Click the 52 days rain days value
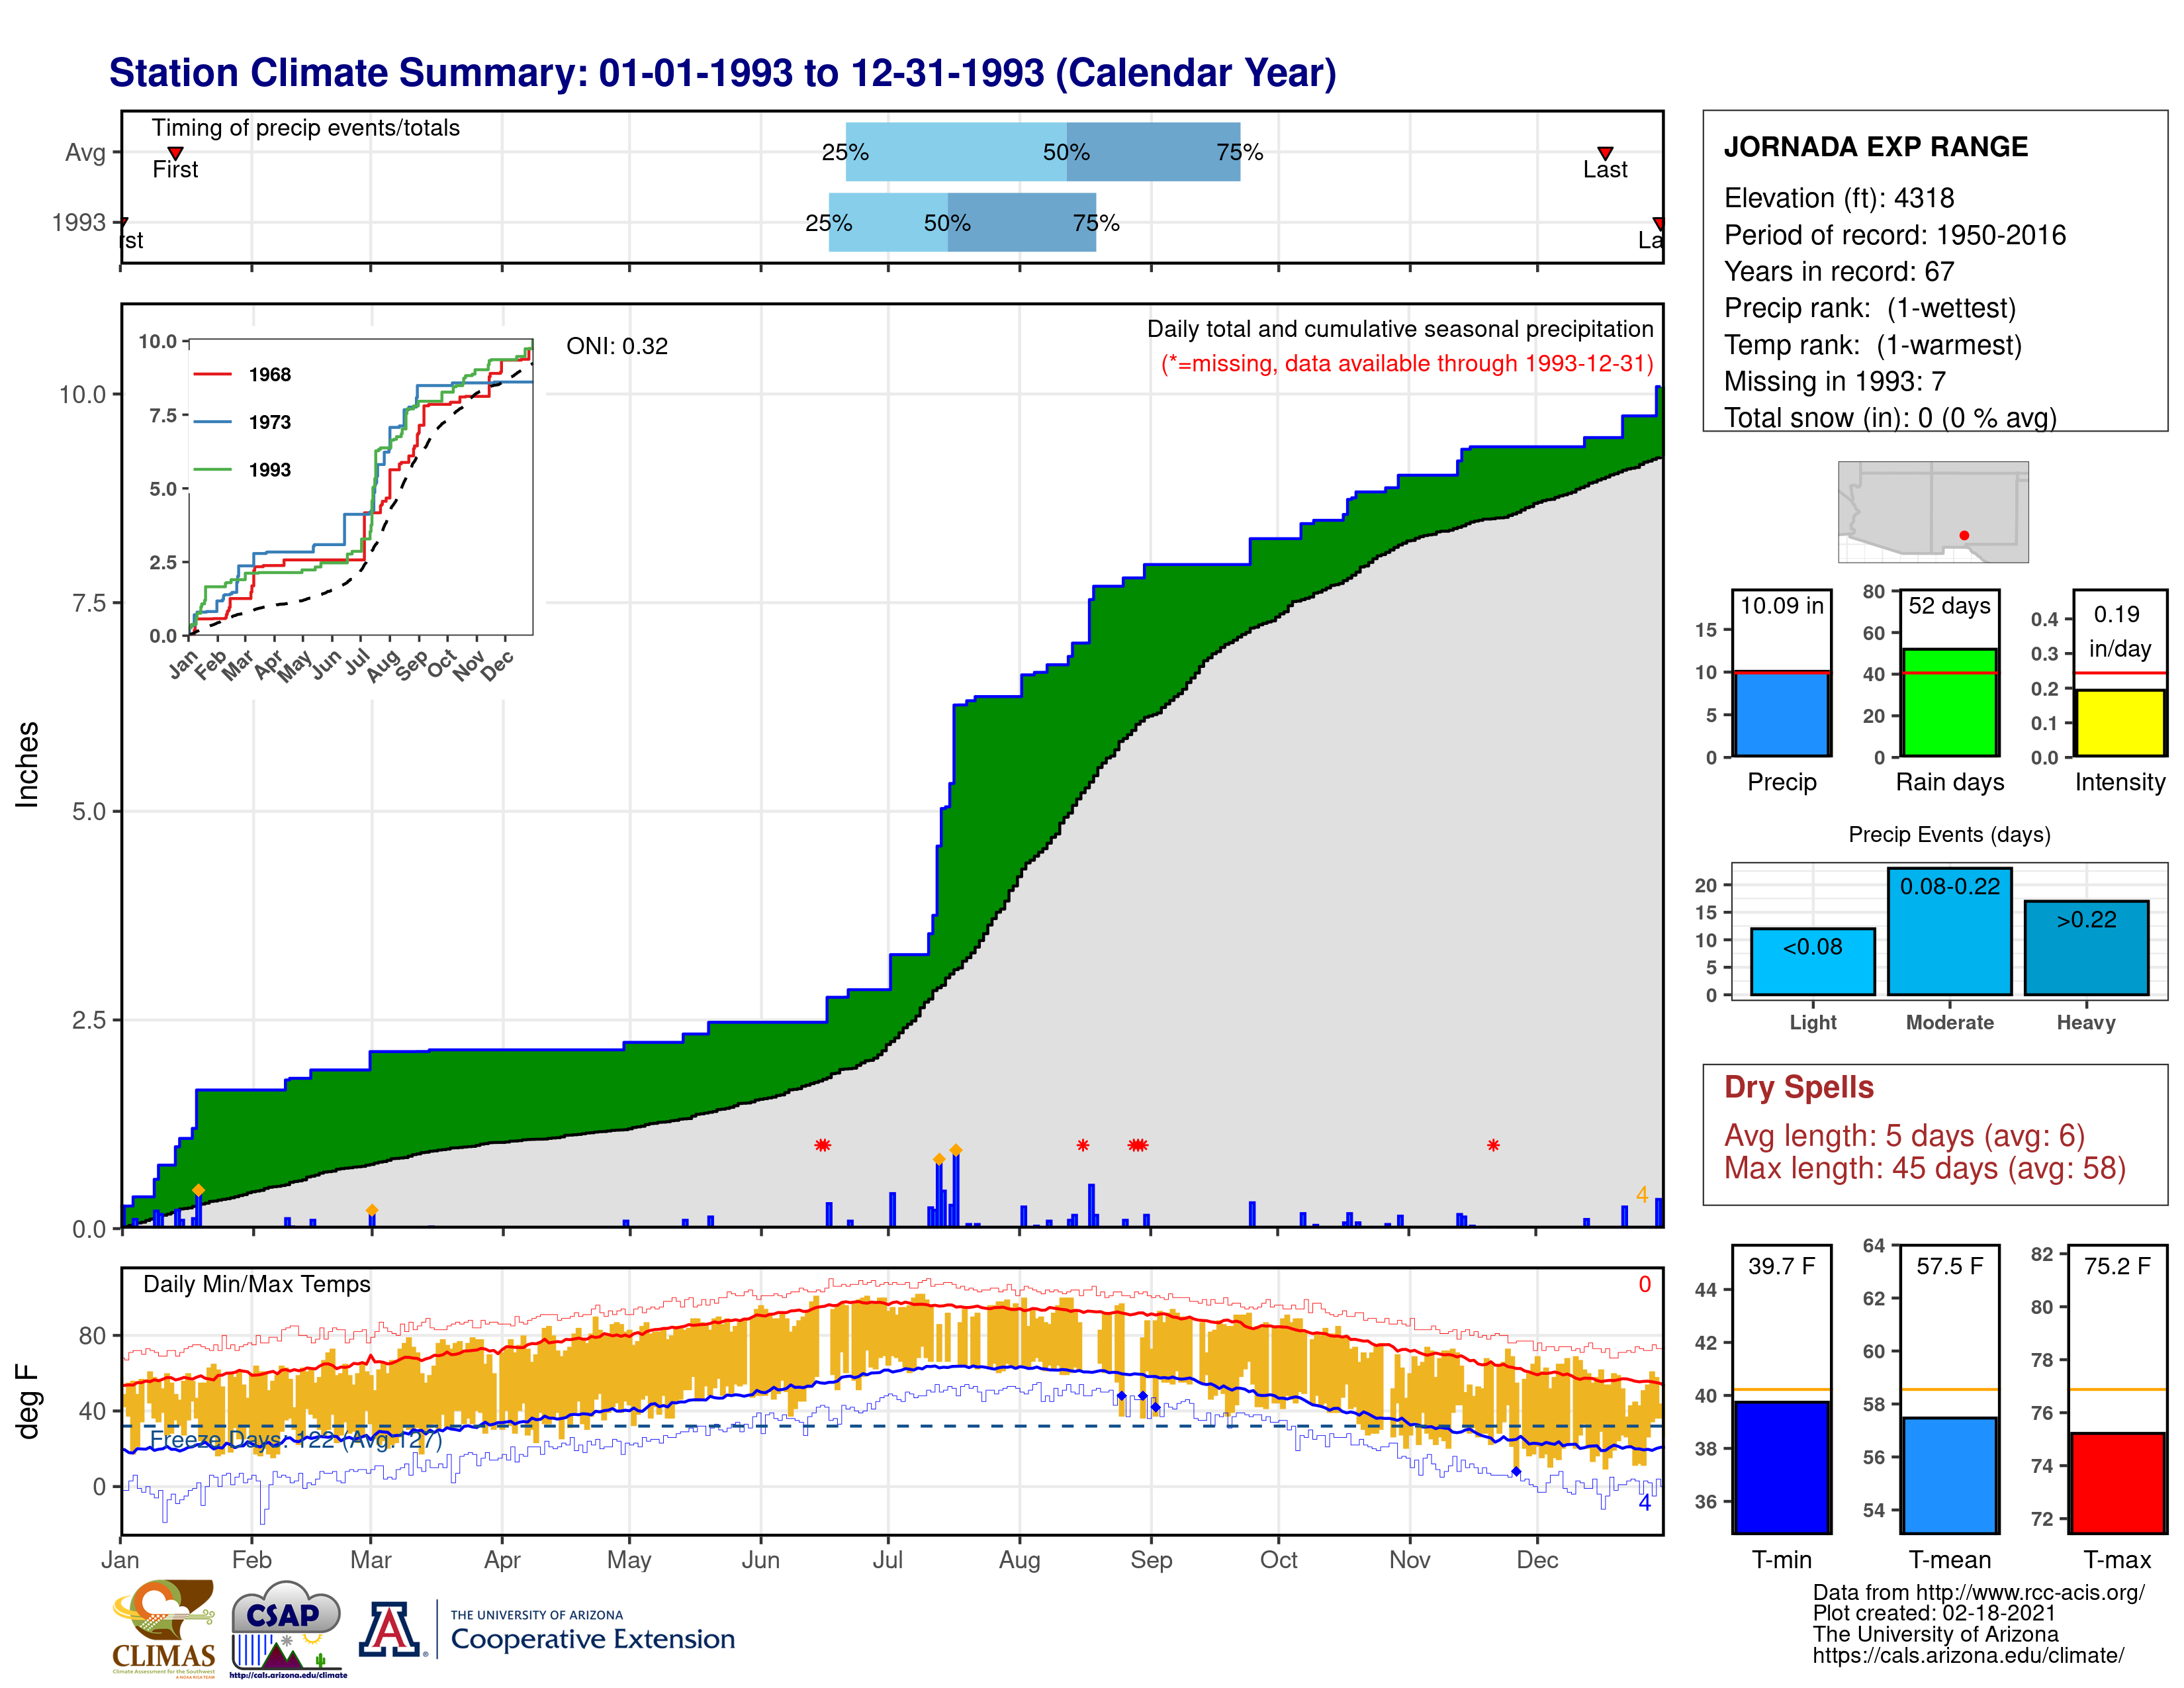The width and height of the screenshot is (2184, 1688). pos(1949,606)
